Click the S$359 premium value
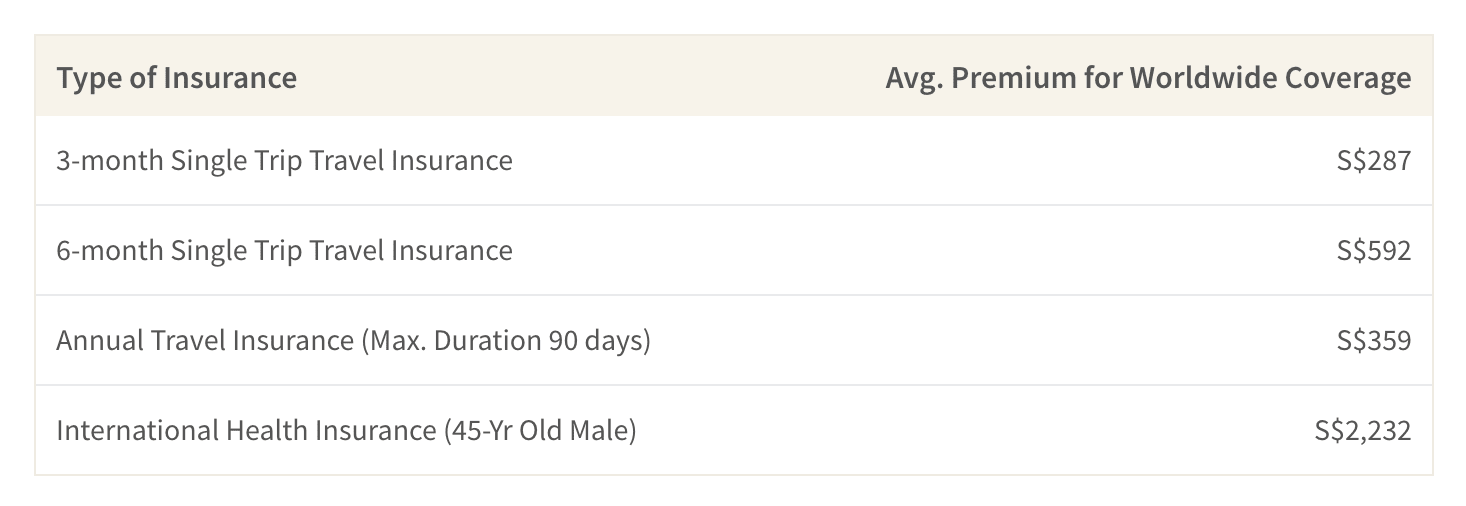The height and width of the screenshot is (506, 1466). [1374, 341]
